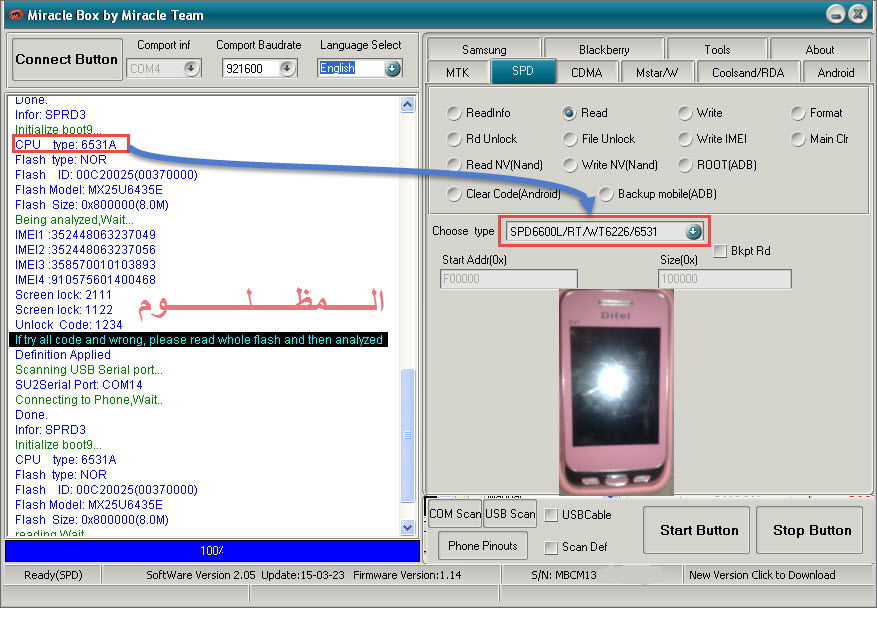
Task: Open the Language Select dropdown arrow
Action: coord(393,68)
